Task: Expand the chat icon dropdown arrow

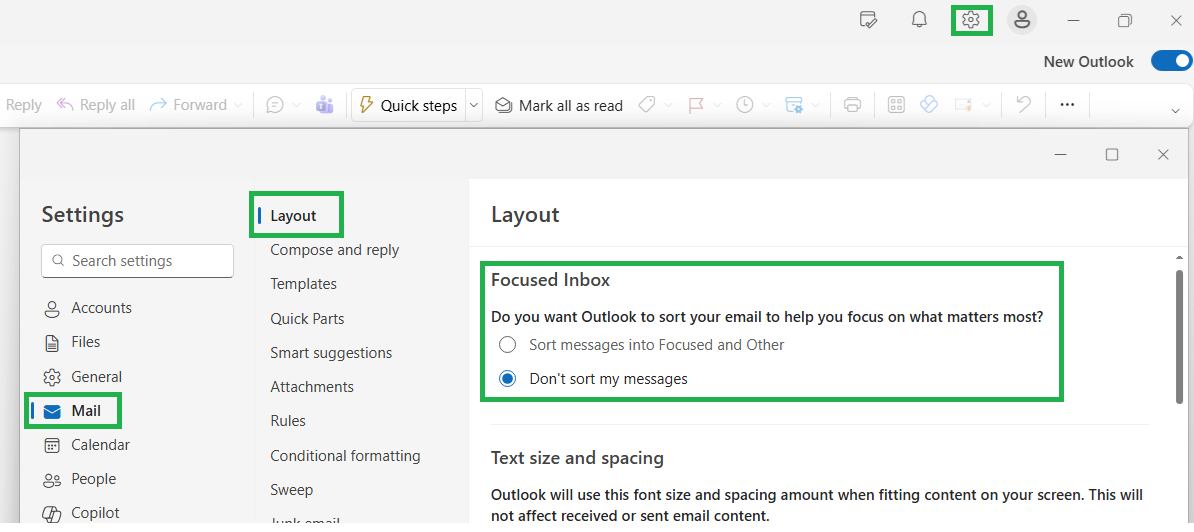Action: 297,105
